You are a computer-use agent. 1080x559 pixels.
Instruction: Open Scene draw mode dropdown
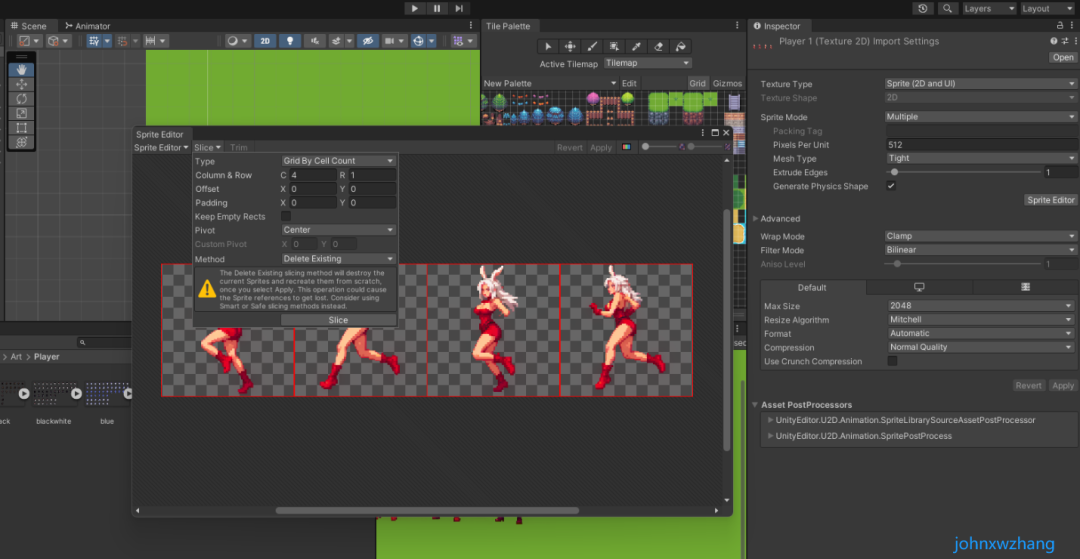[x=238, y=41]
